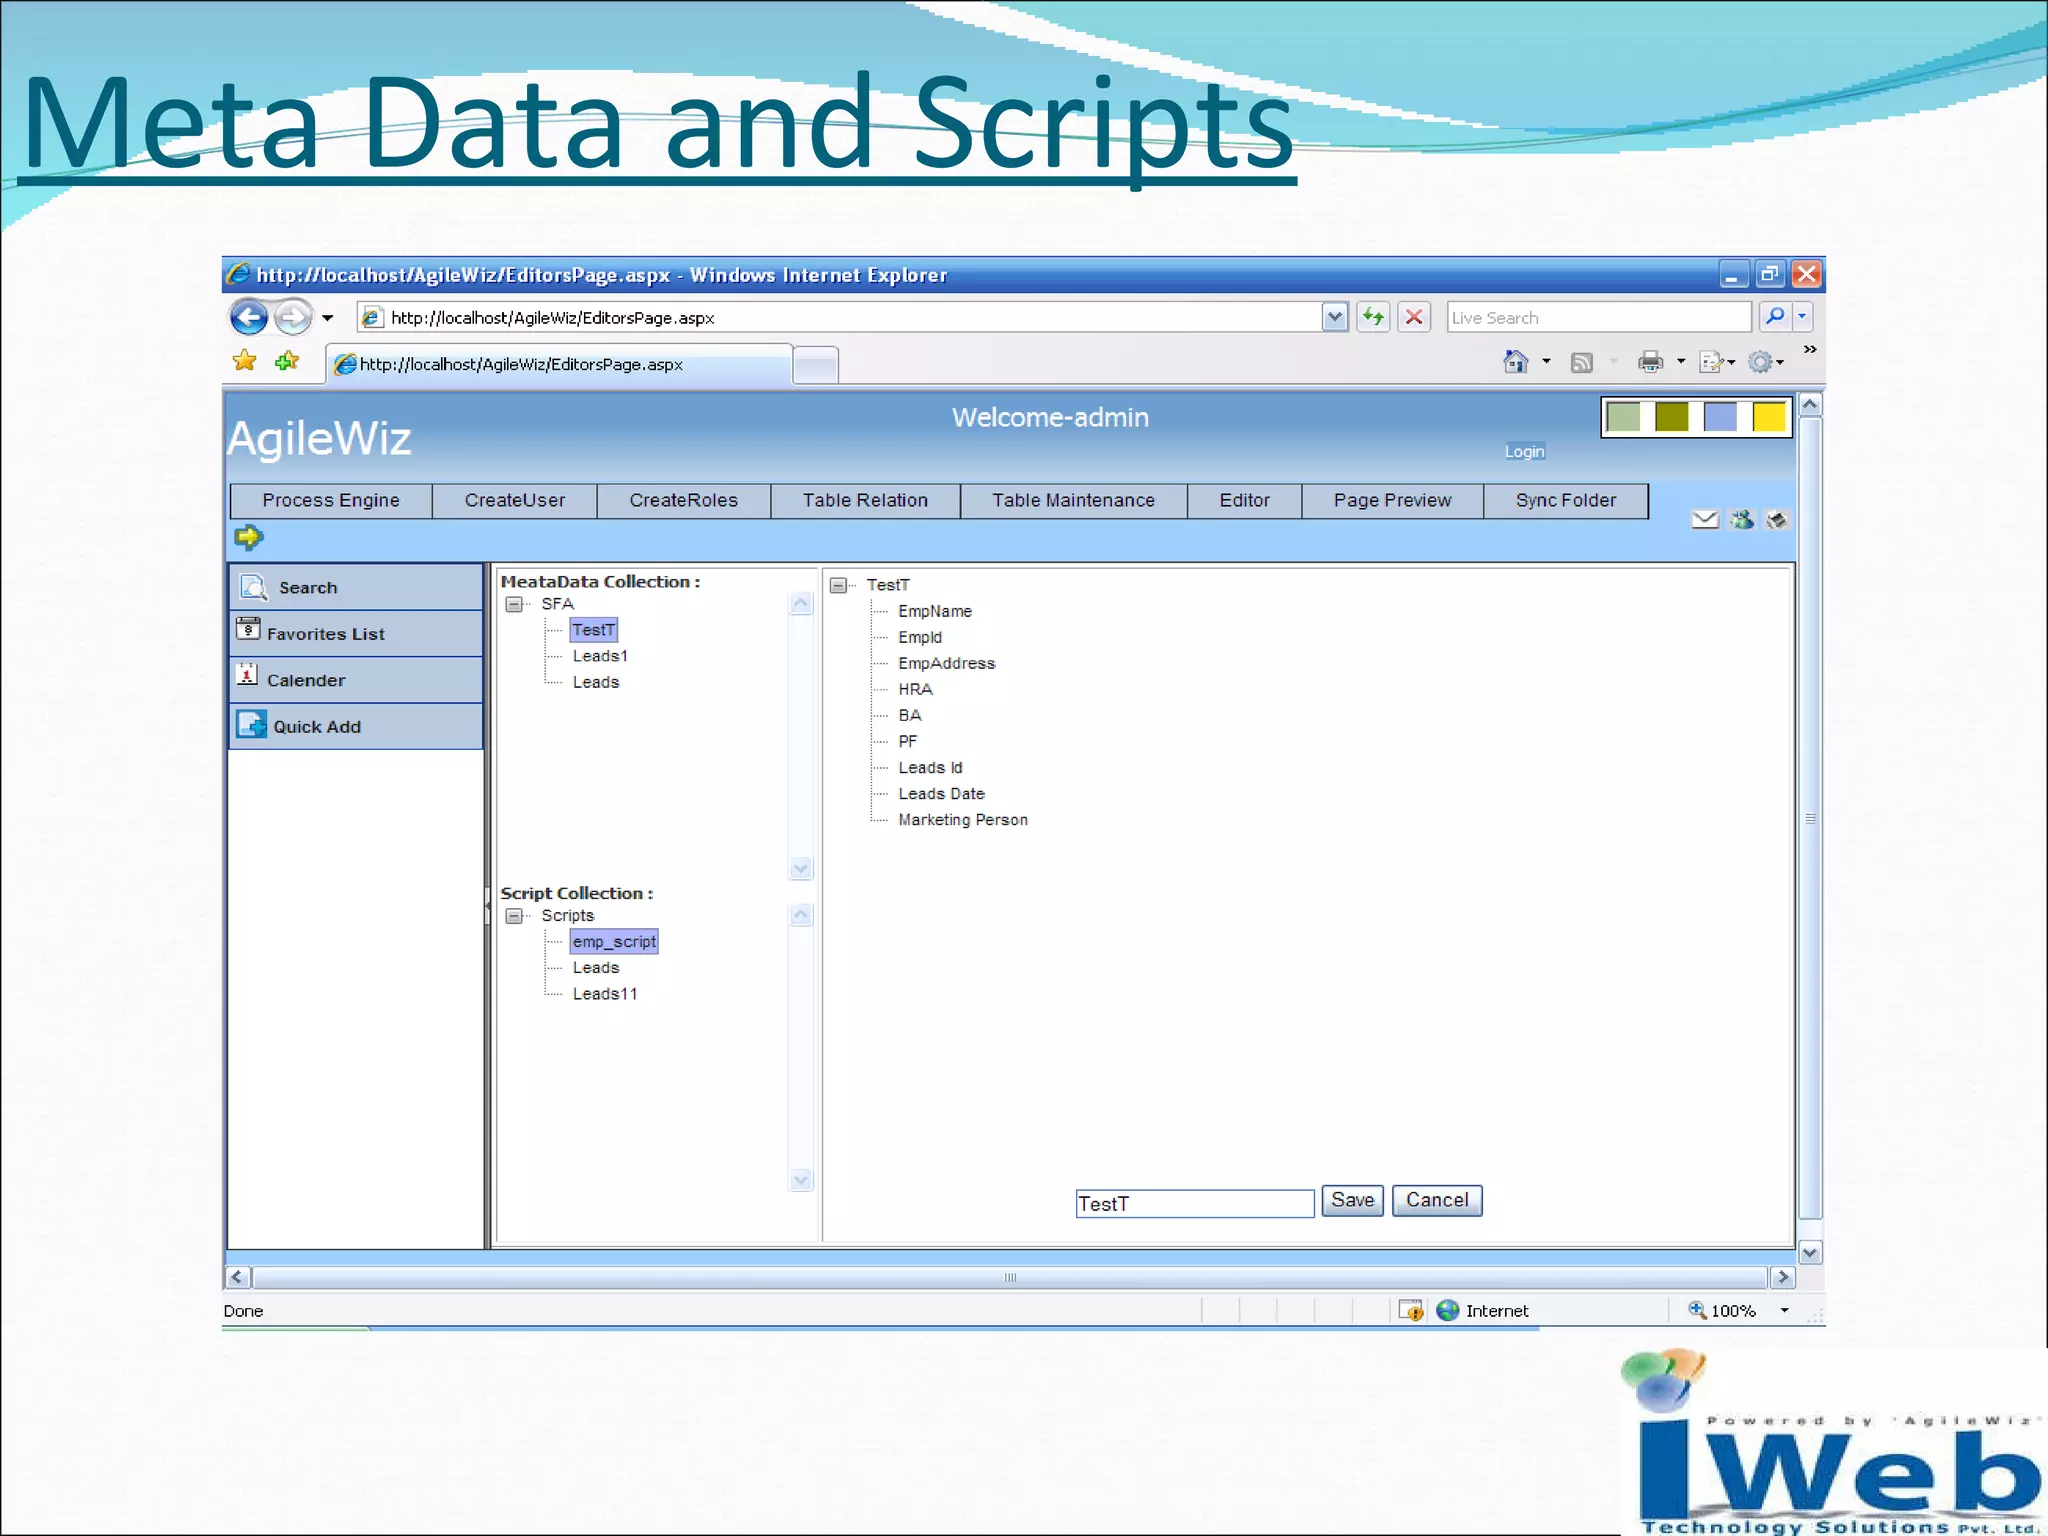Collapse the TestT fields tree

[x=839, y=585]
